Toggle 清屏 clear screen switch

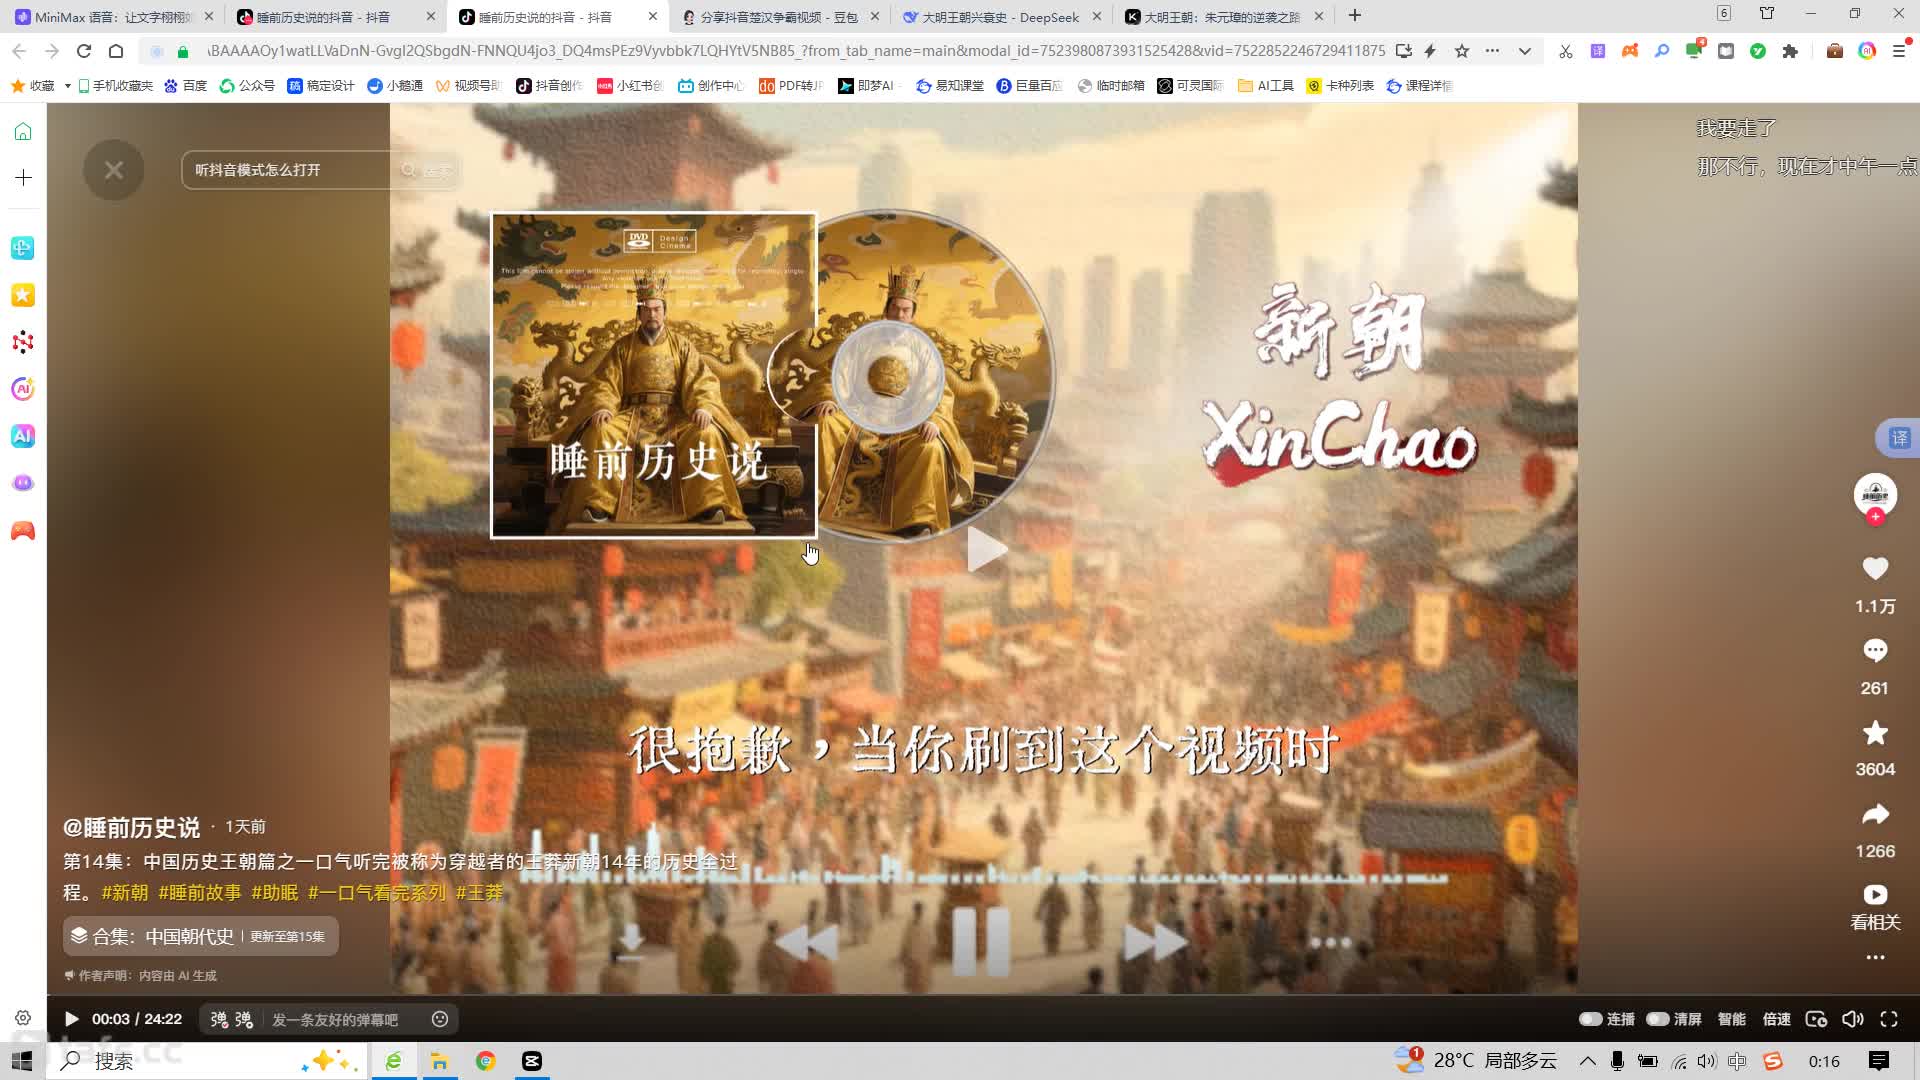[x=1658, y=1019]
